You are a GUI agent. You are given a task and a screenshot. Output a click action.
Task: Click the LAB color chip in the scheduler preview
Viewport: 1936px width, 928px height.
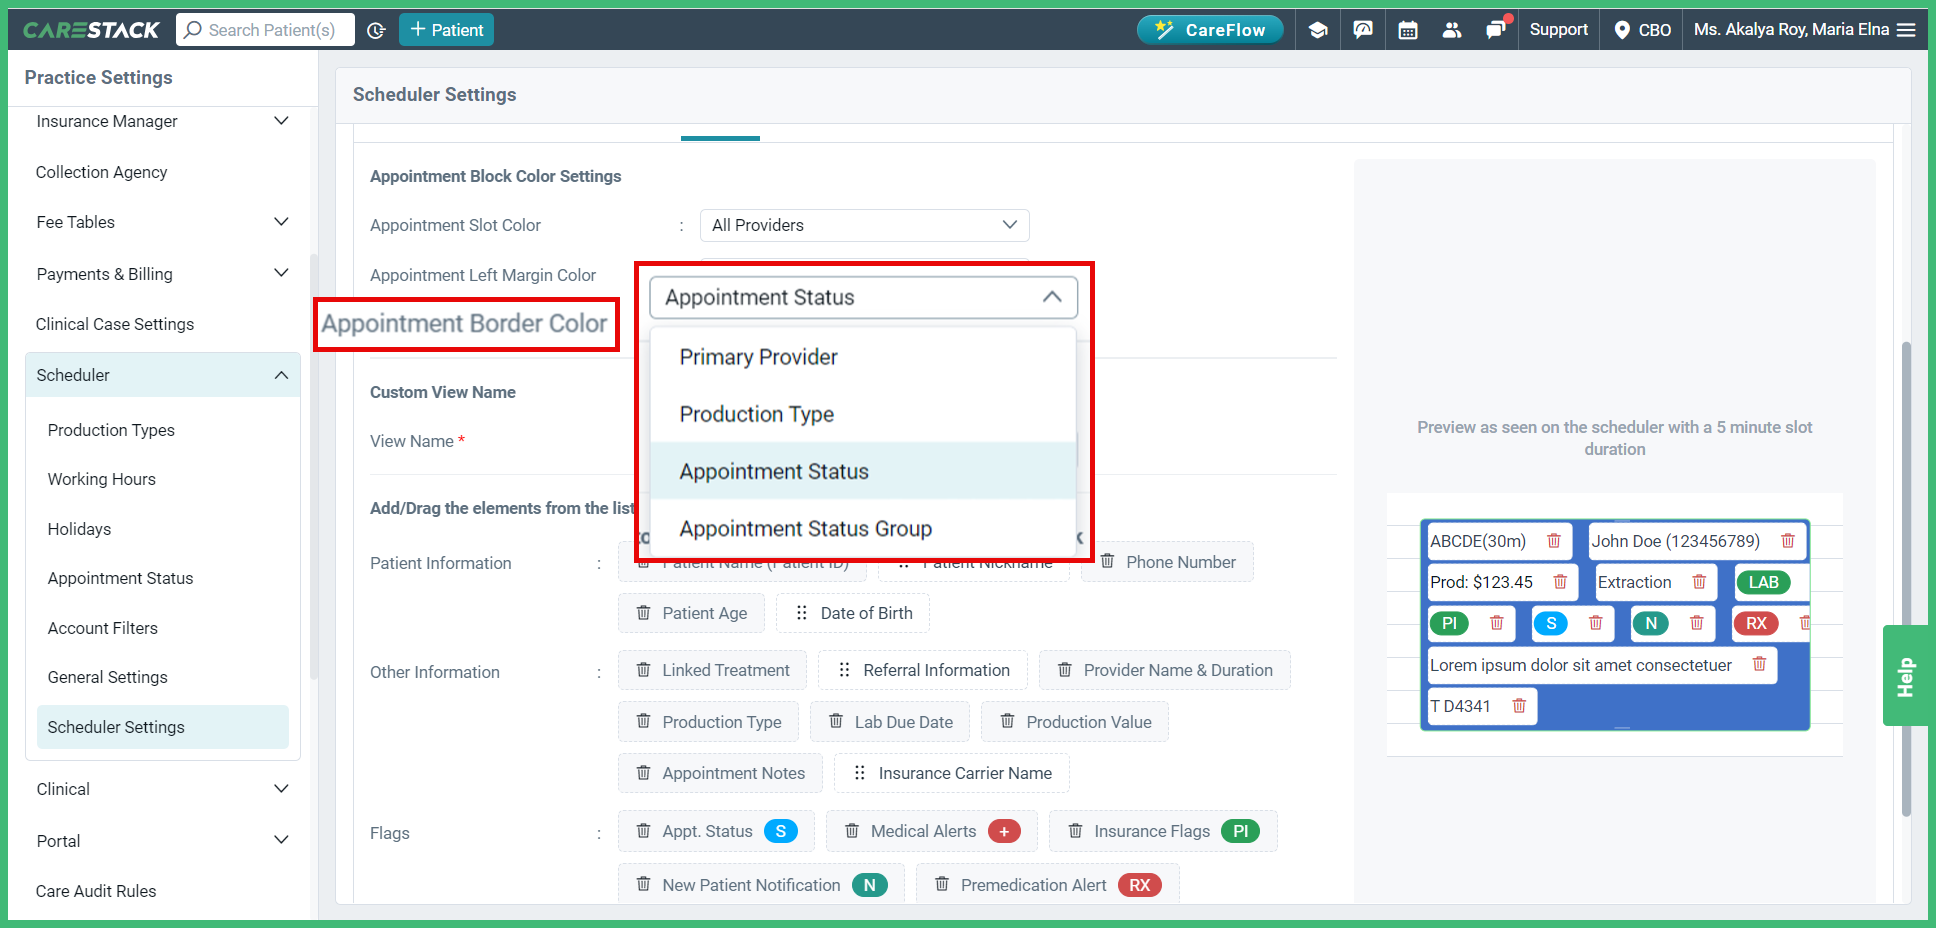pyautogui.click(x=1765, y=581)
